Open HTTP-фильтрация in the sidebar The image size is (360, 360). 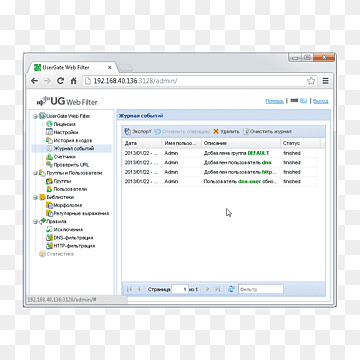[74, 246]
